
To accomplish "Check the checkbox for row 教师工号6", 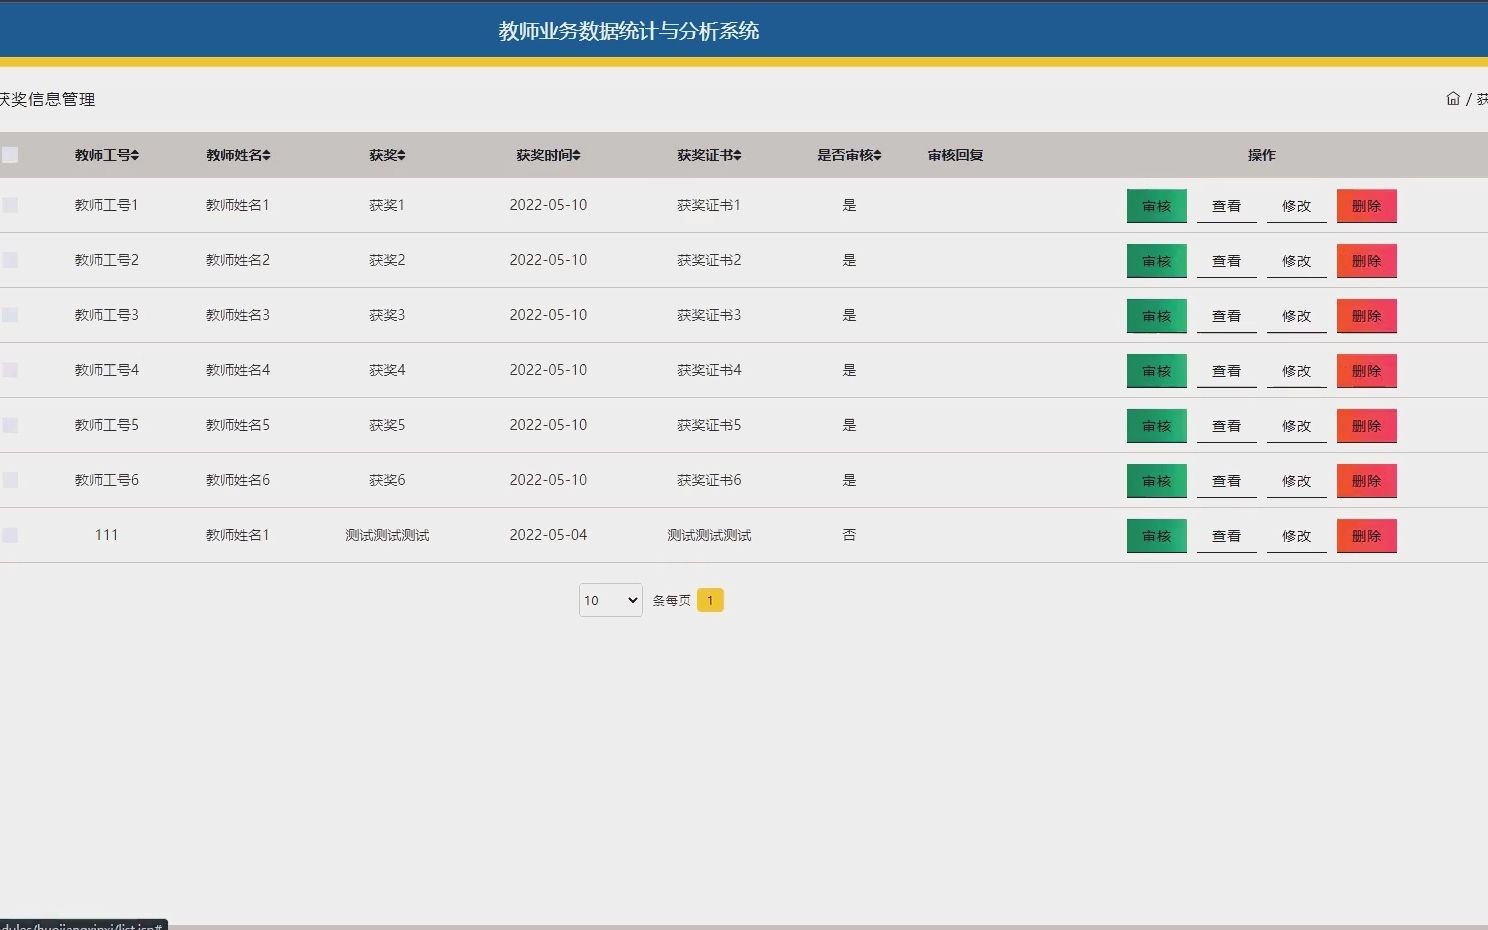I will coord(10,480).
